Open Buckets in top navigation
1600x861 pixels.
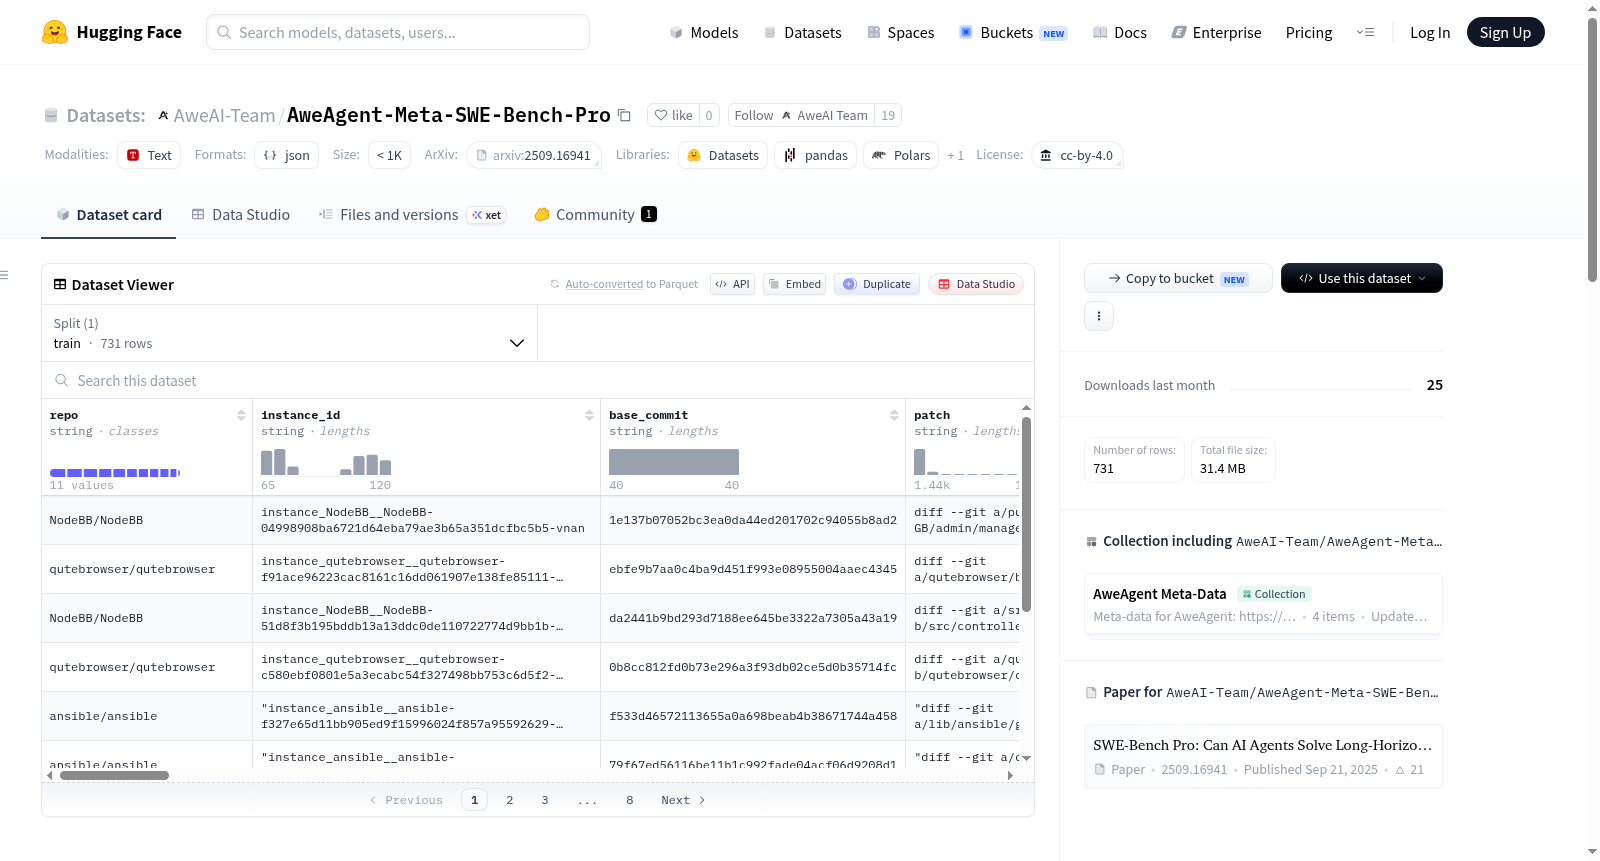coord(1012,32)
